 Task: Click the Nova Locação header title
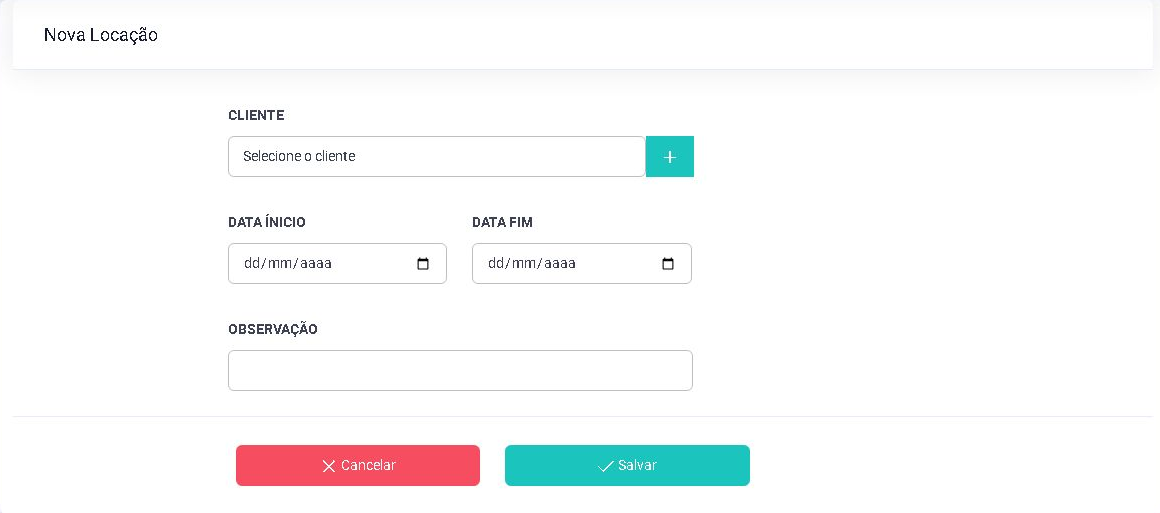[101, 35]
